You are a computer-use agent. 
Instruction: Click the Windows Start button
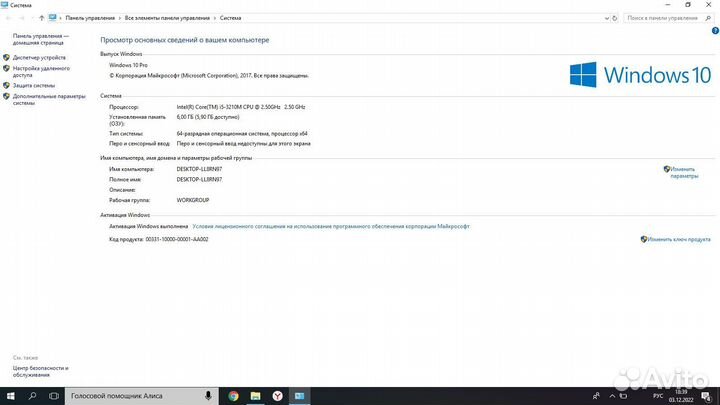click(10, 396)
